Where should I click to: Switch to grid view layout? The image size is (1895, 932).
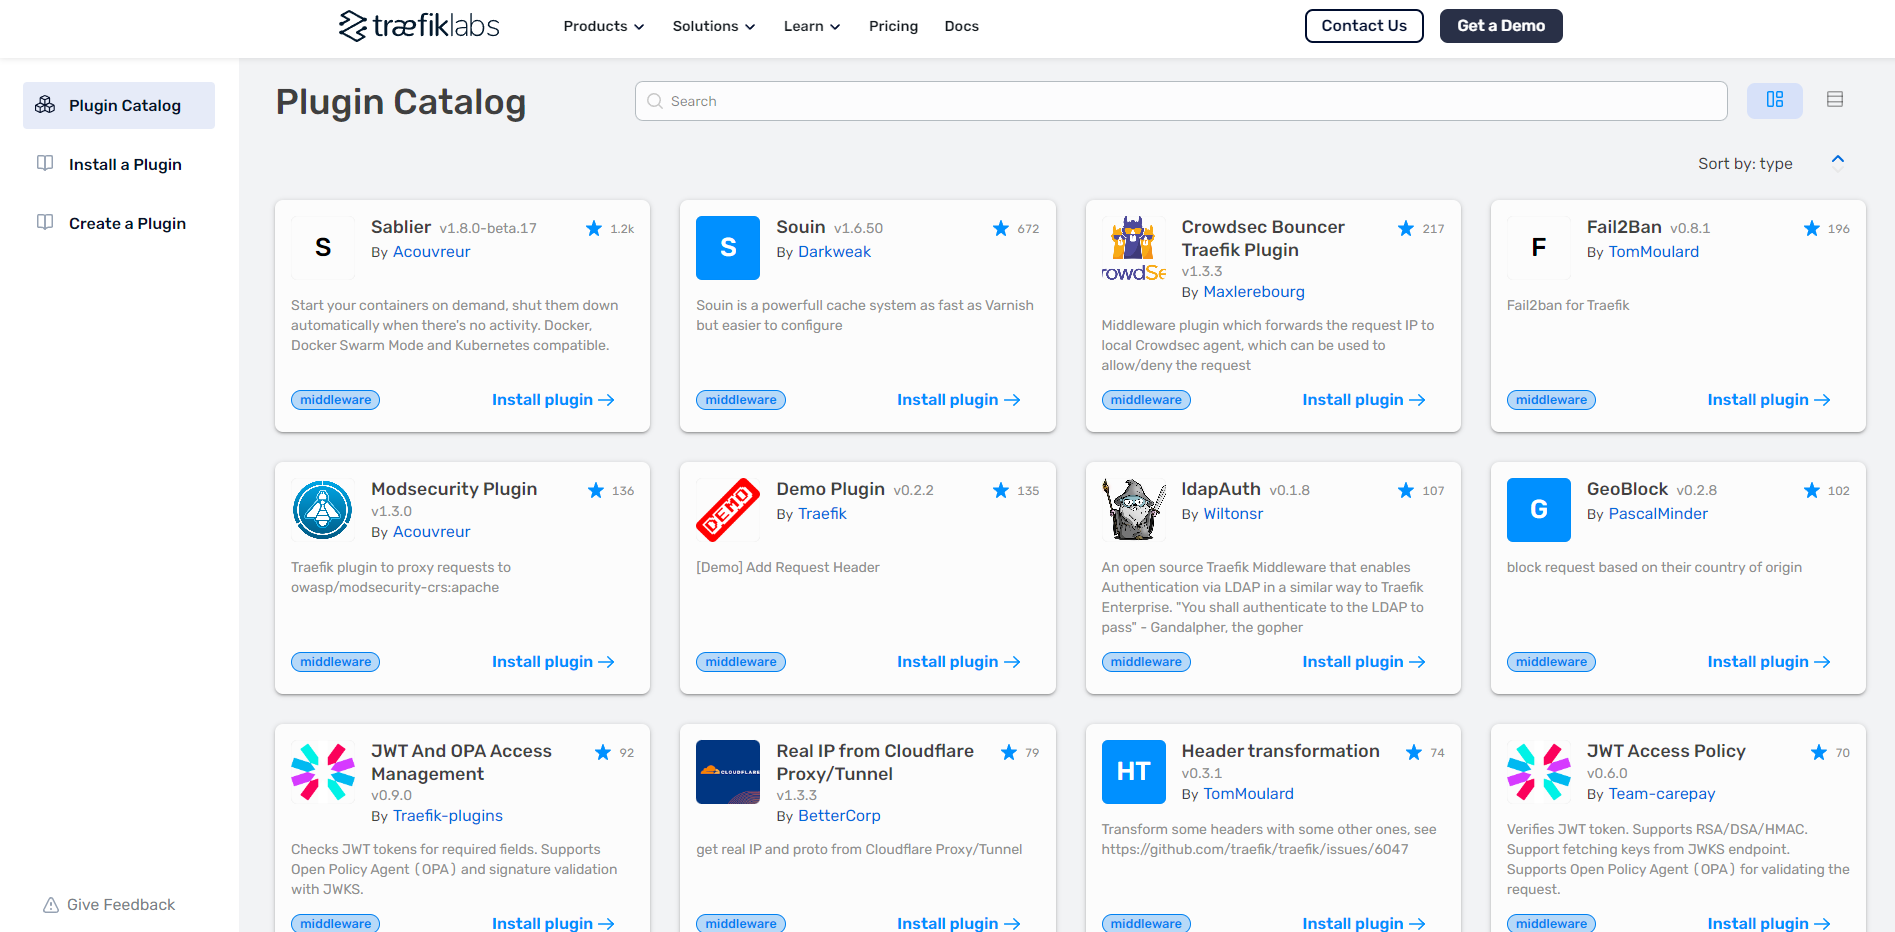tap(1774, 100)
